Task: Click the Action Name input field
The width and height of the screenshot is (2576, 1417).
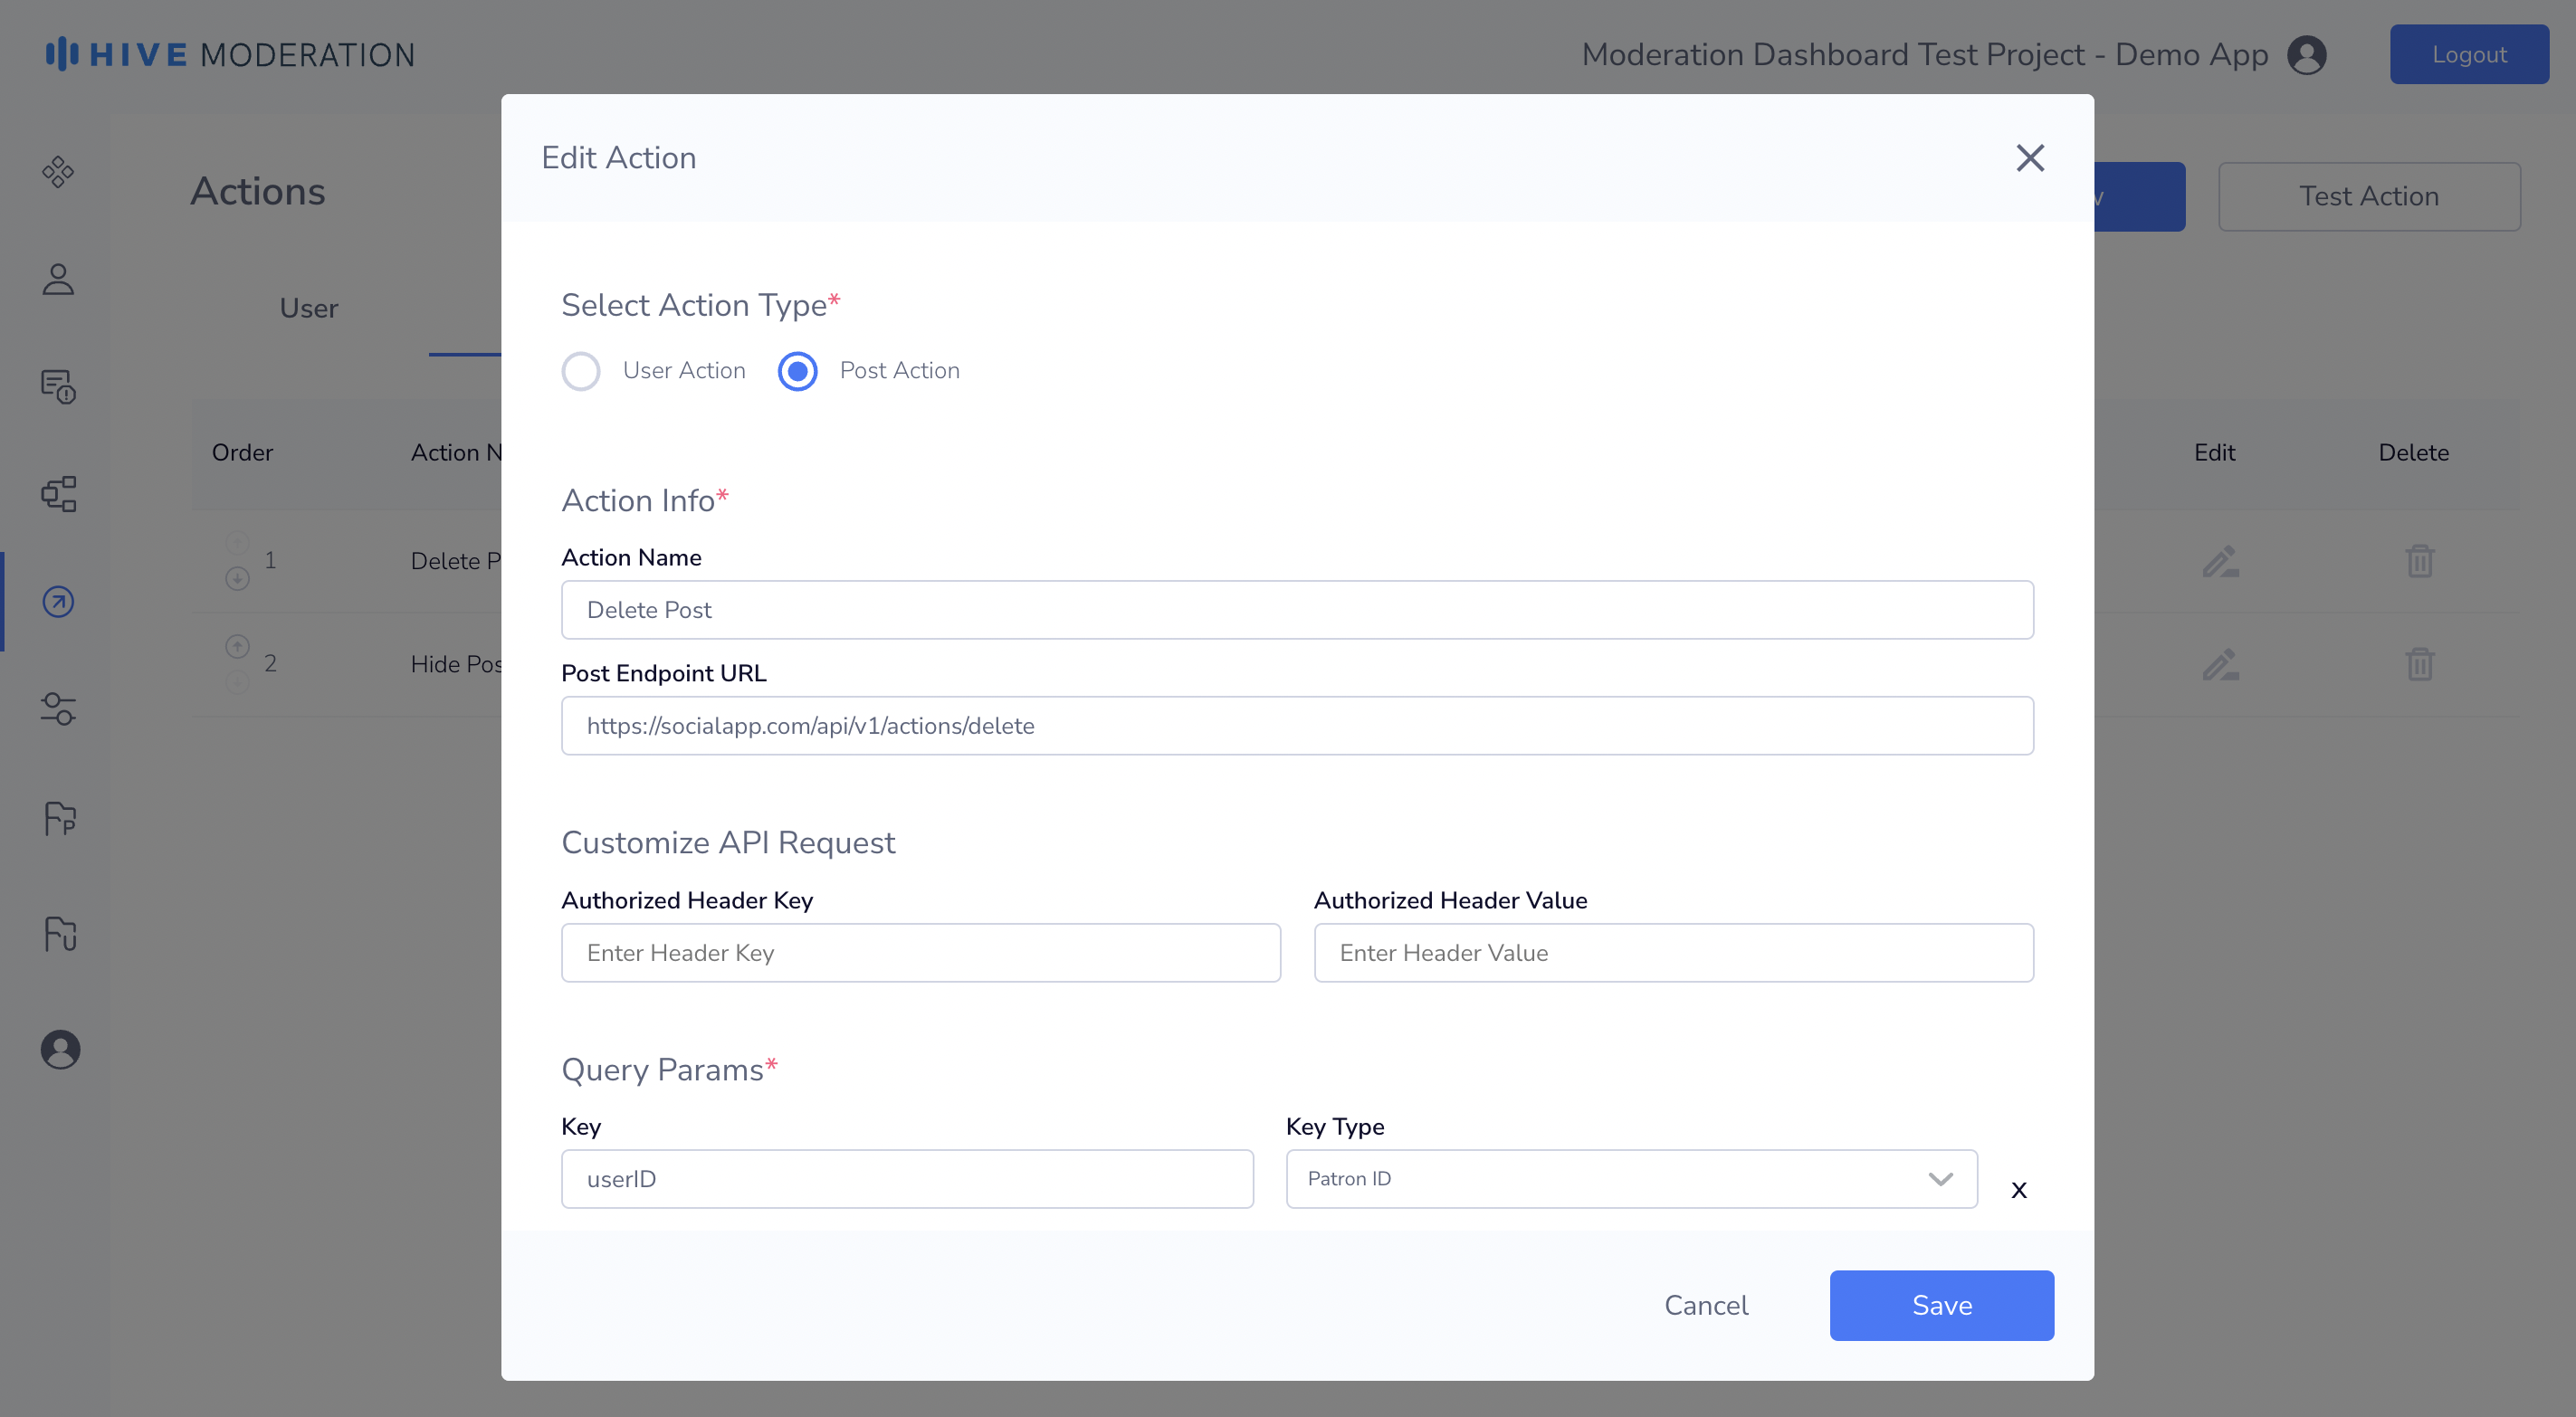Action: point(1296,610)
